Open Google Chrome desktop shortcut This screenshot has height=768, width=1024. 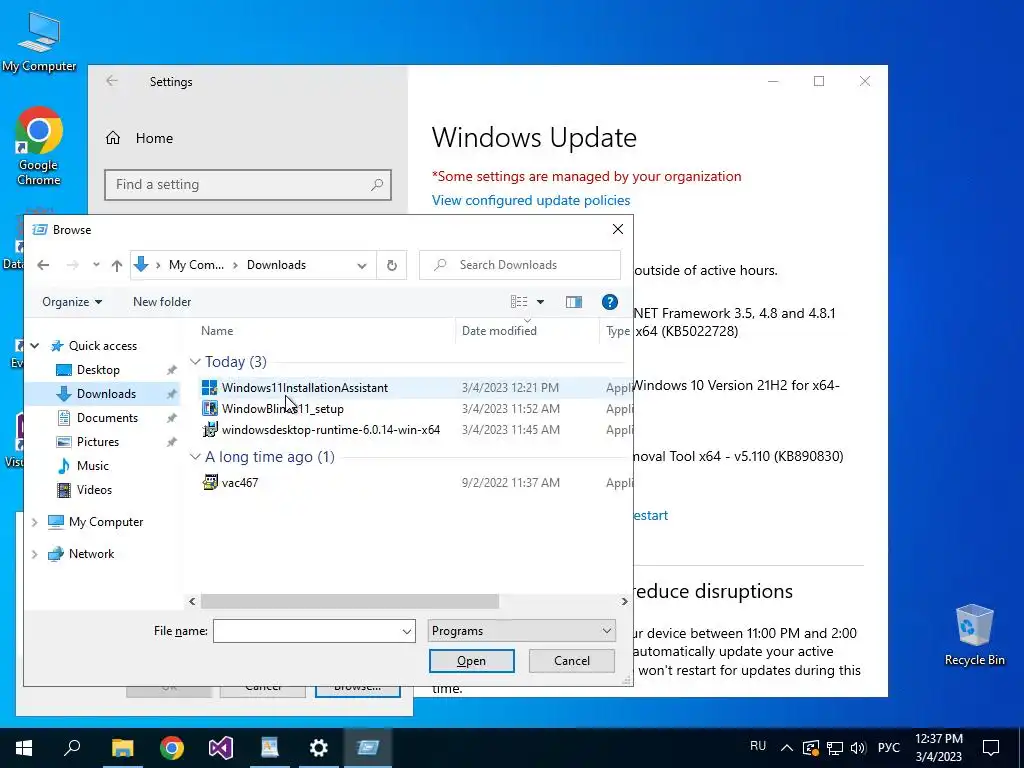tap(39, 146)
